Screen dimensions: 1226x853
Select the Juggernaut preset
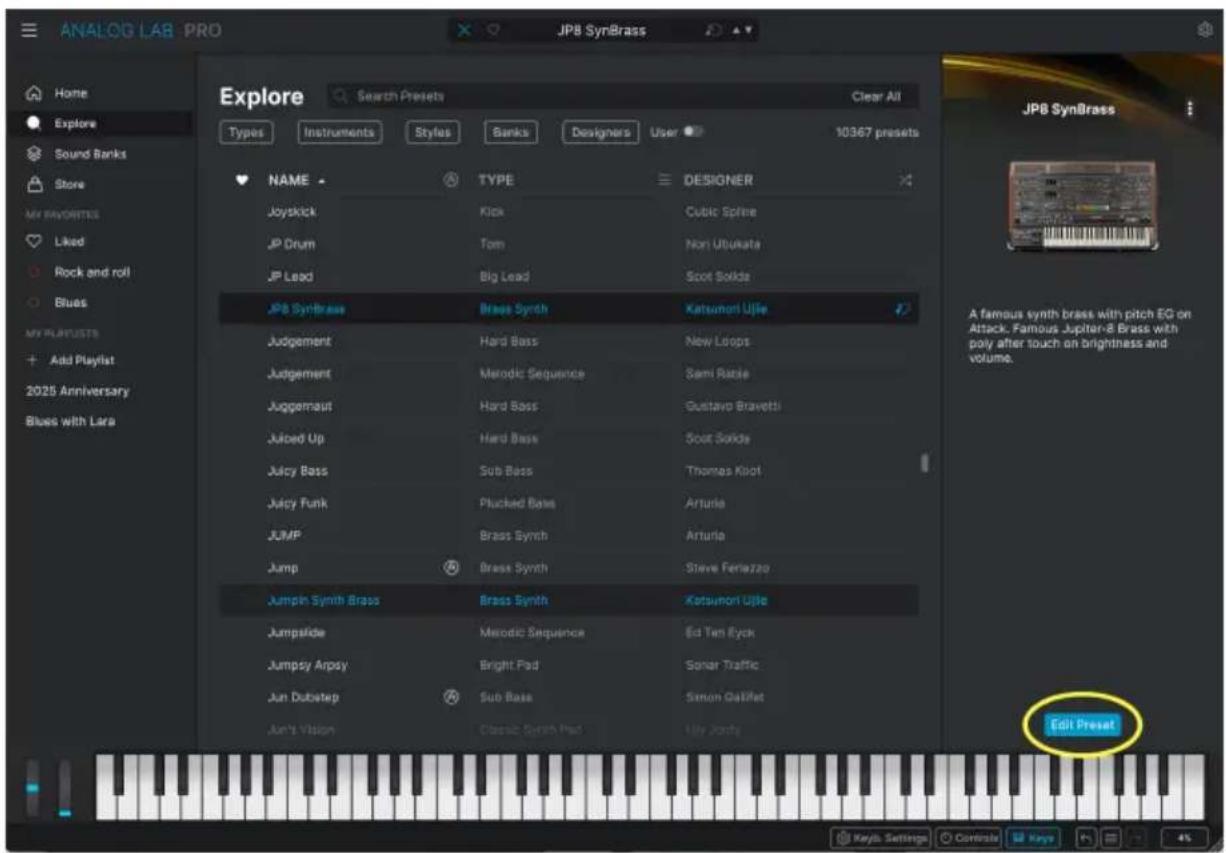[x=568, y=406]
